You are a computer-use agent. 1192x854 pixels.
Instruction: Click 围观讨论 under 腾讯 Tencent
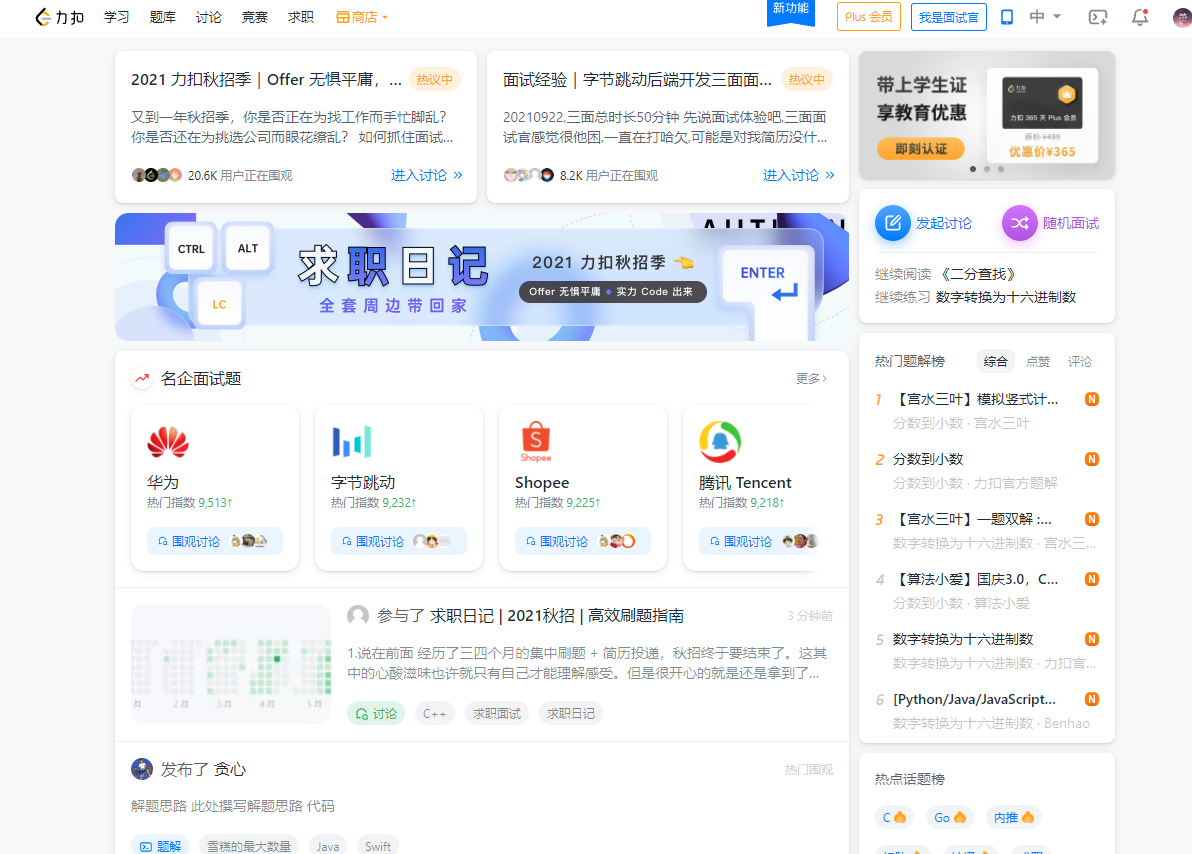point(760,541)
